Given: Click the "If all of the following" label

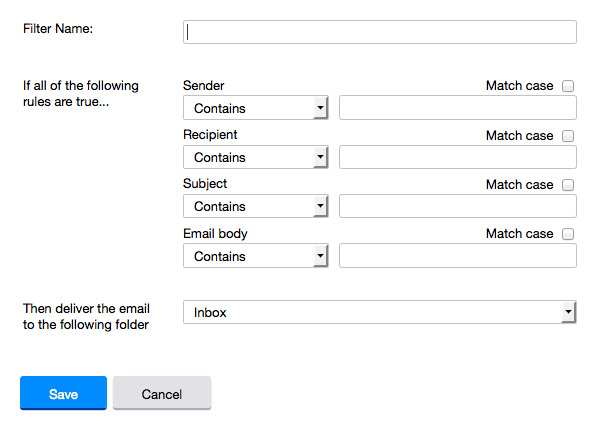Looking at the screenshot, I should (x=80, y=86).
